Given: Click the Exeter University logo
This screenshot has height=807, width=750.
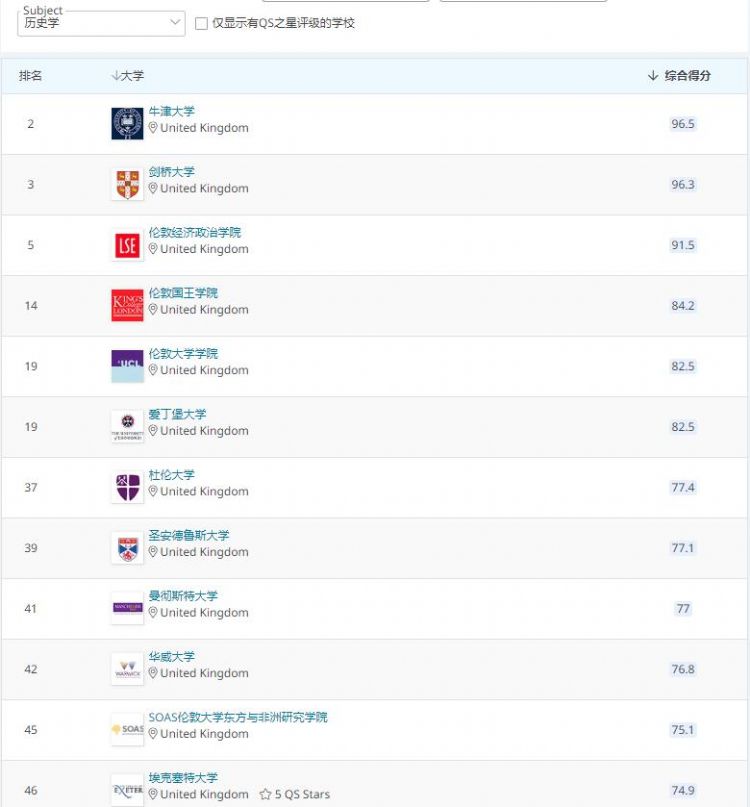Looking at the screenshot, I should (126, 789).
